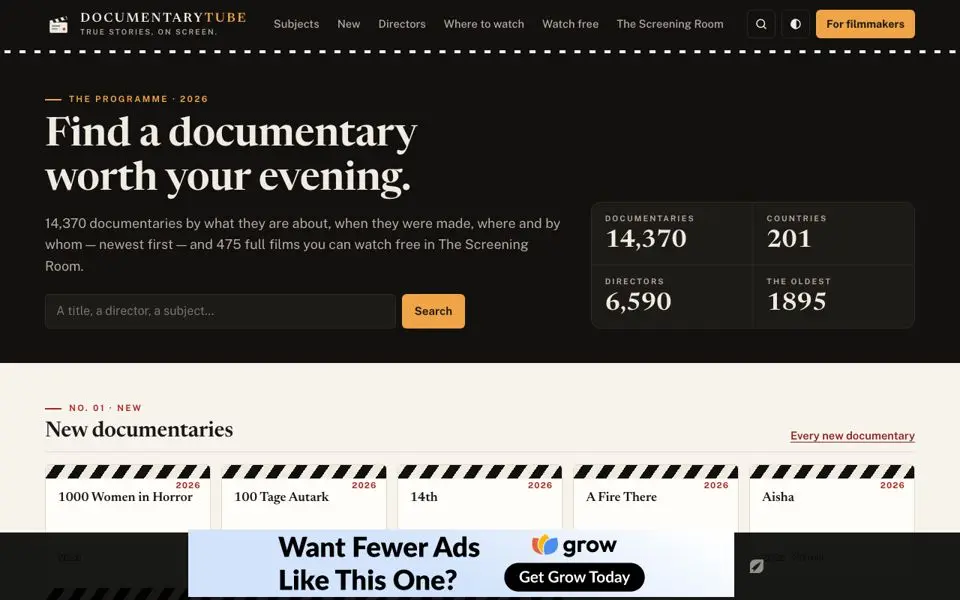Click the Directors 6,590 stat
The height and width of the screenshot is (600, 960).
672,296
